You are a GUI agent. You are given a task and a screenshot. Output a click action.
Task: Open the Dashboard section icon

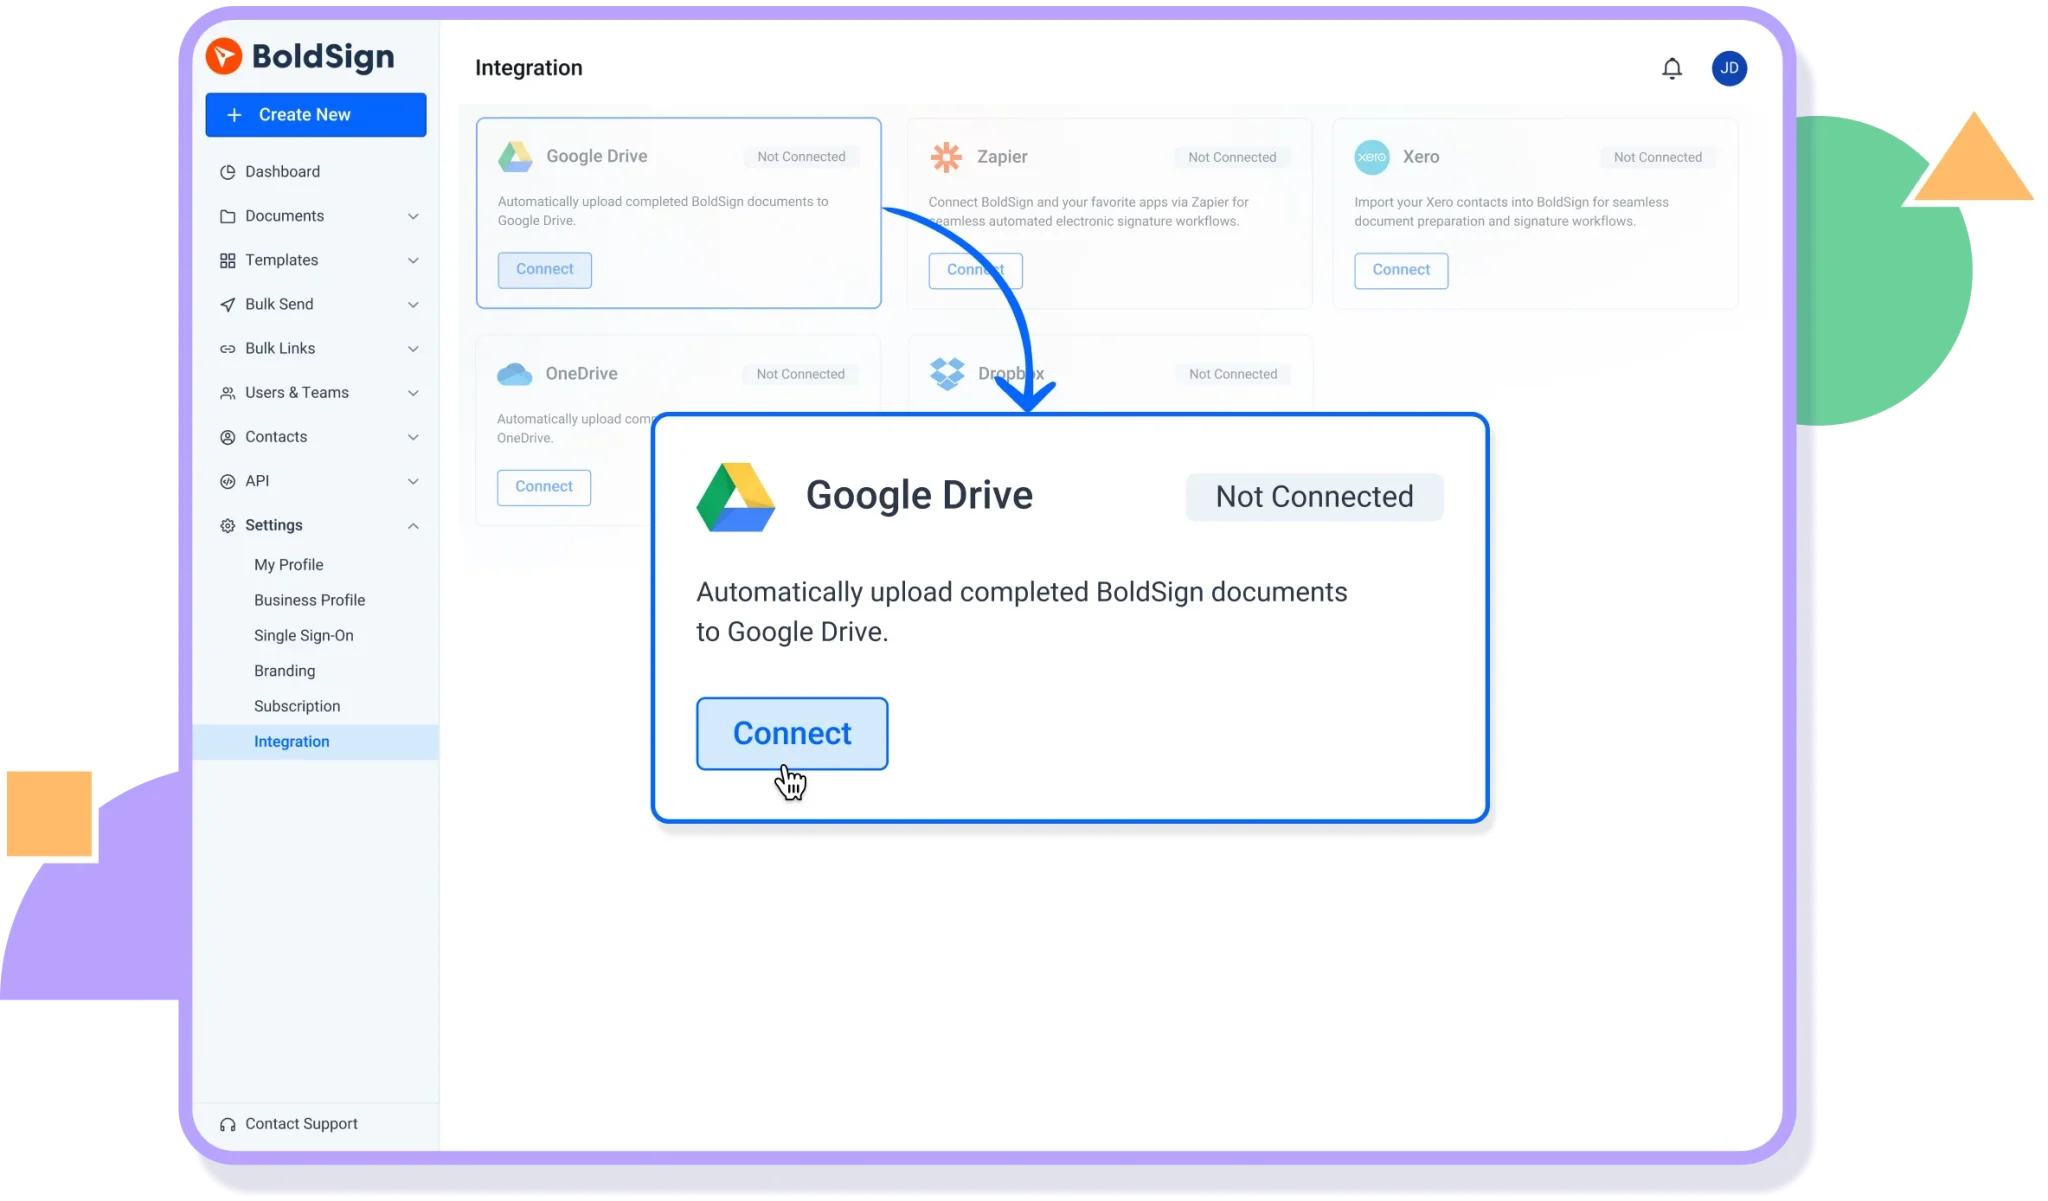(227, 171)
